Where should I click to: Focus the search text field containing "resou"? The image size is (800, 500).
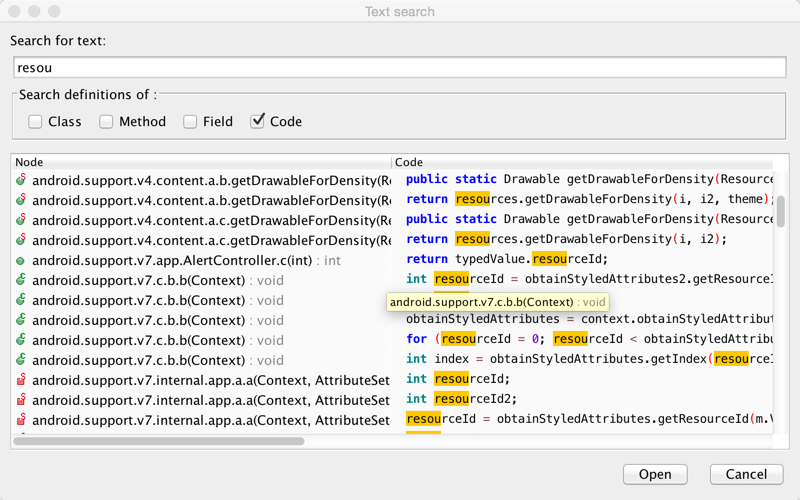tap(400, 68)
